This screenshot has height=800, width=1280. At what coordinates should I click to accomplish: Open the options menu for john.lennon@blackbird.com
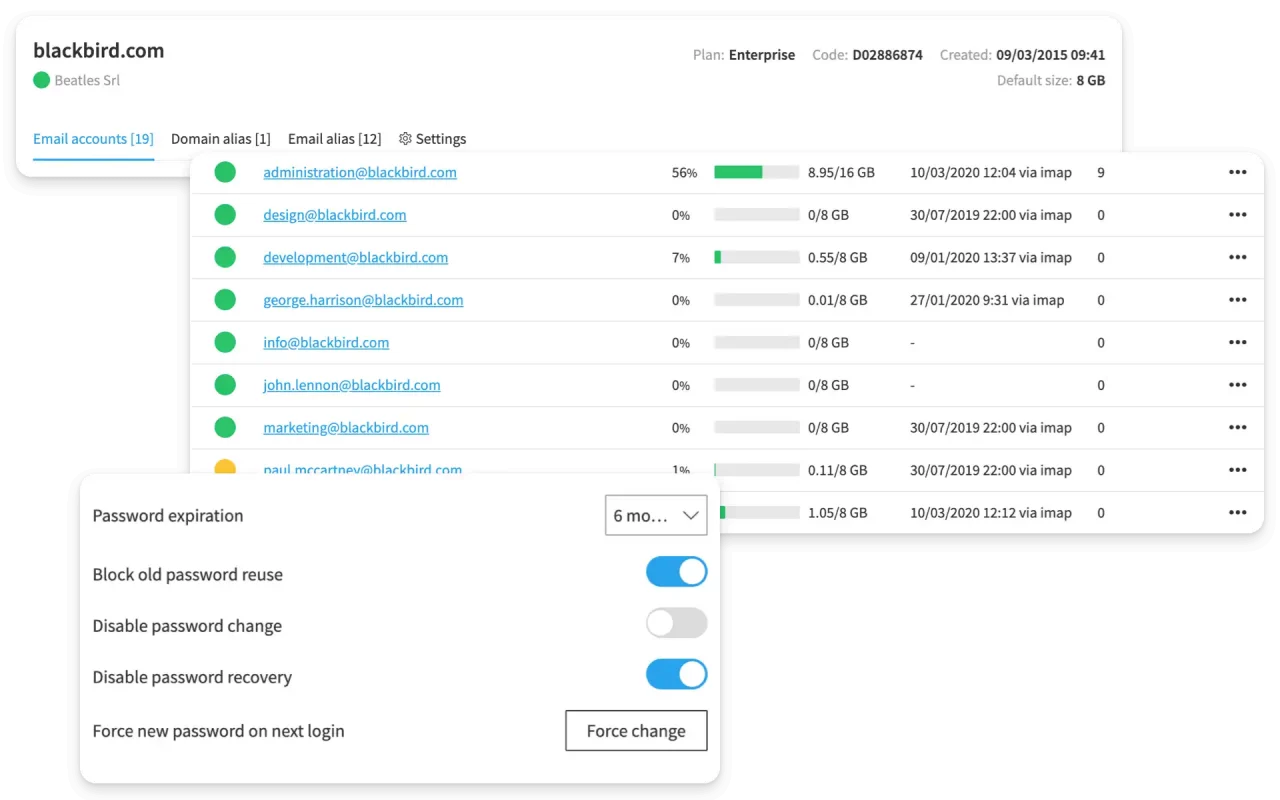1238,384
